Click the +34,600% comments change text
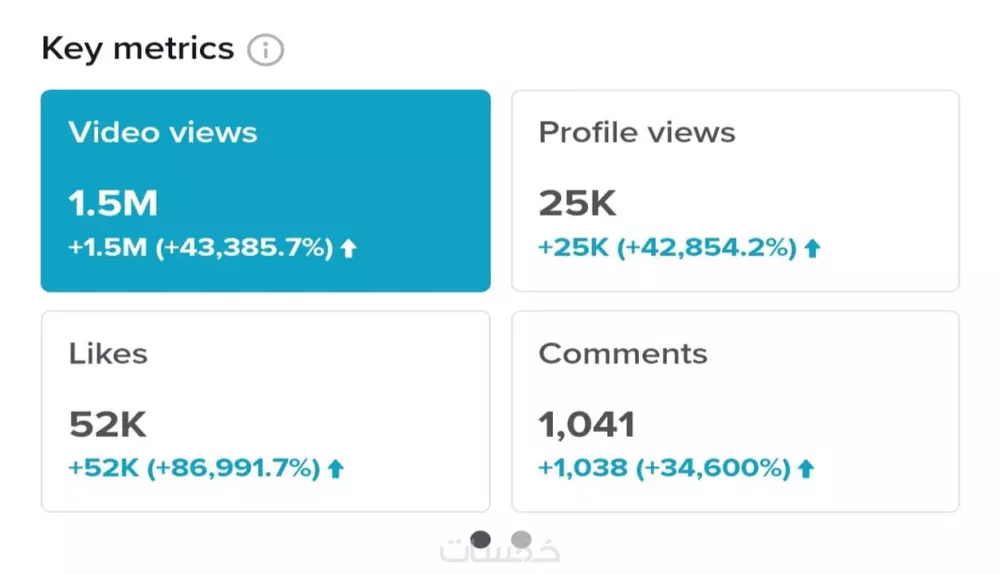 click(x=714, y=468)
